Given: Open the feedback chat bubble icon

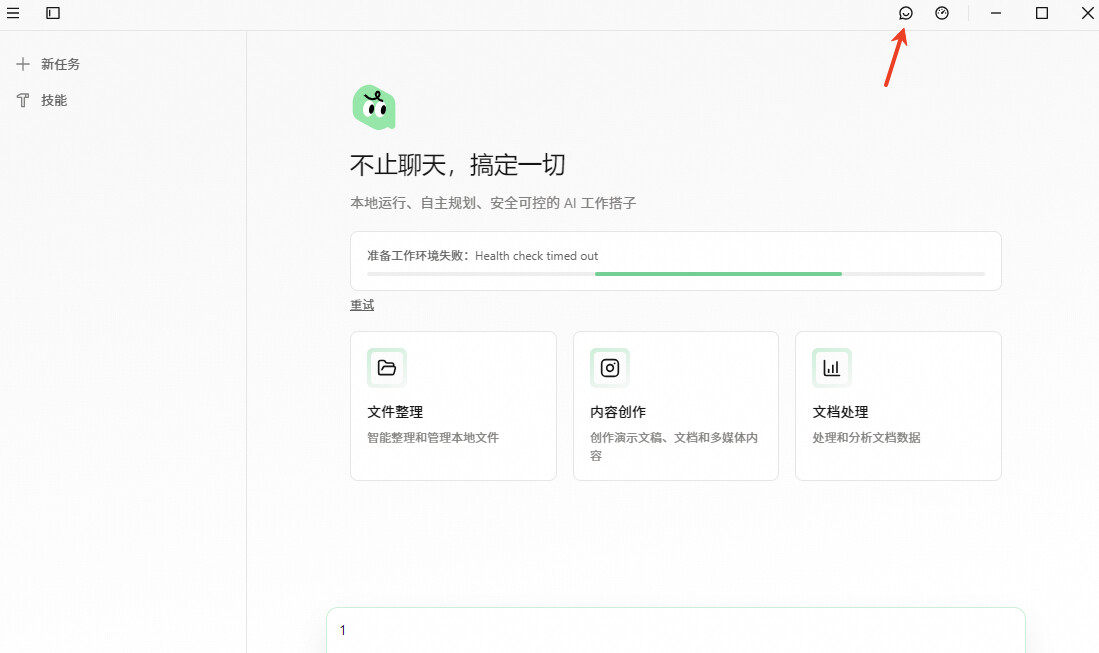Looking at the screenshot, I should click(x=906, y=13).
